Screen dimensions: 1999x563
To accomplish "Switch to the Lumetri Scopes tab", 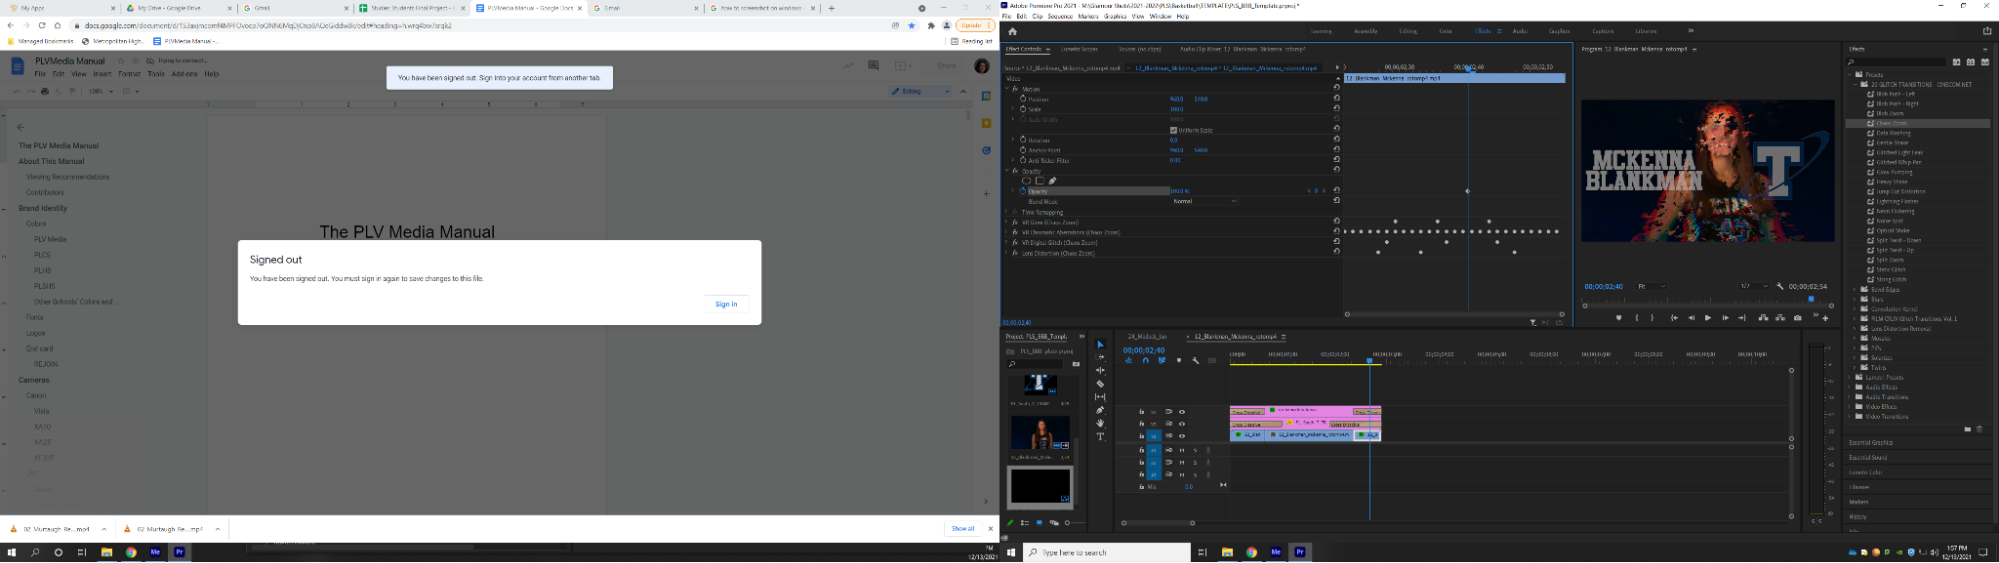I will click(1079, 49).
